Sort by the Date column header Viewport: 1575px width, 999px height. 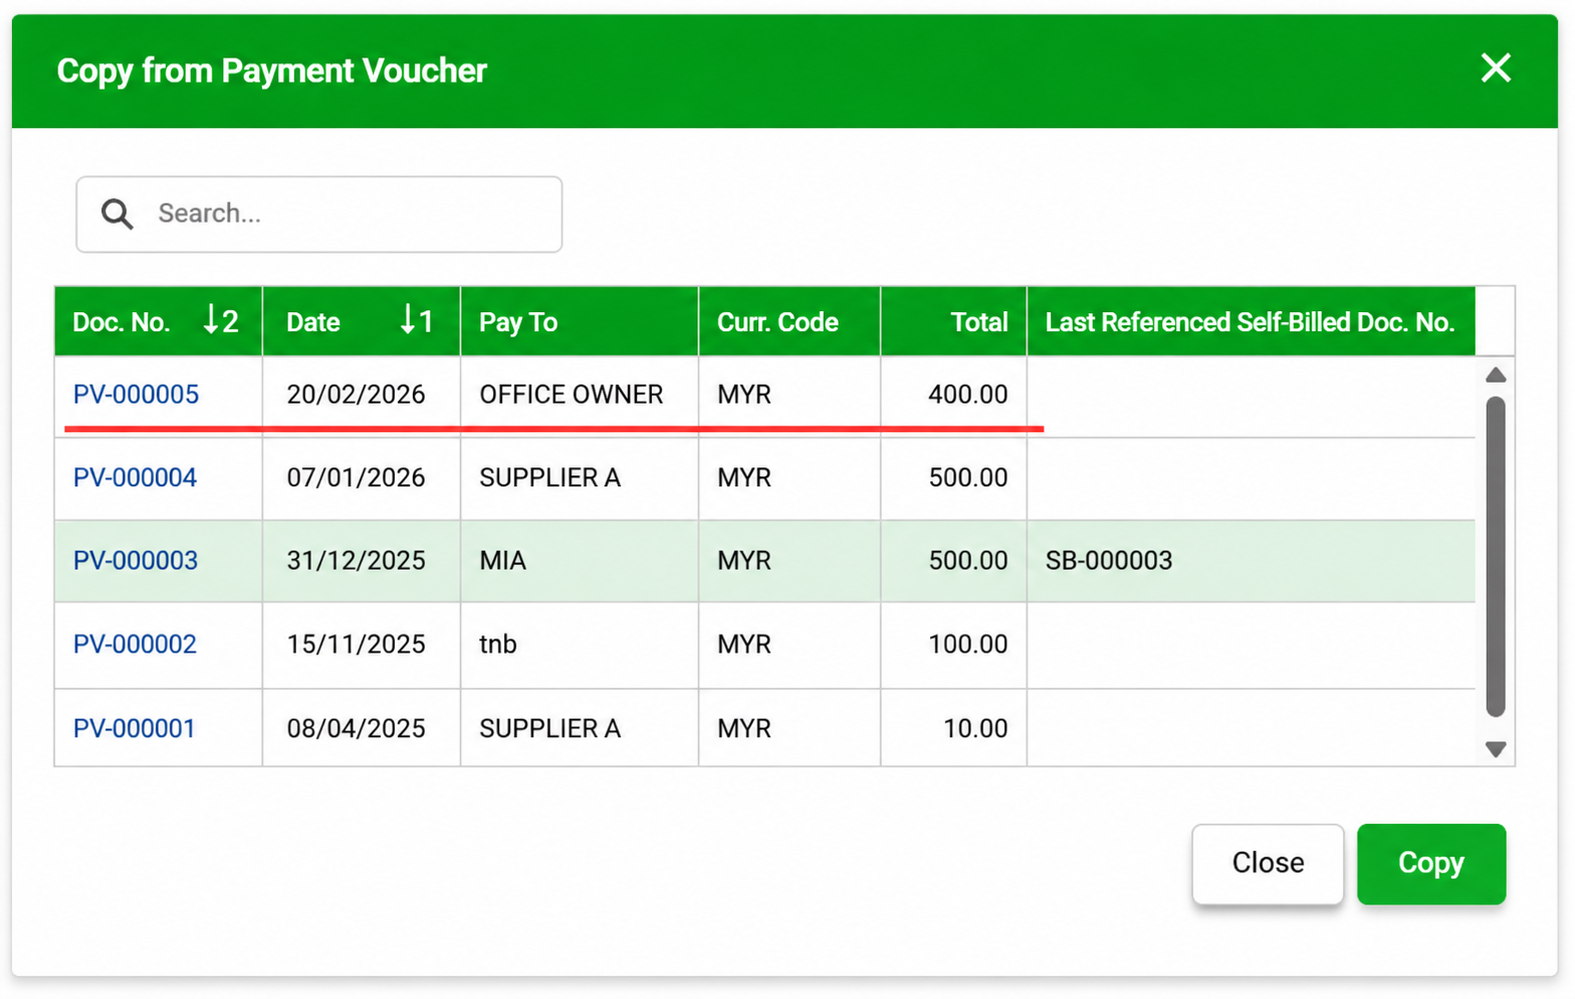click(x=361, y=321)
